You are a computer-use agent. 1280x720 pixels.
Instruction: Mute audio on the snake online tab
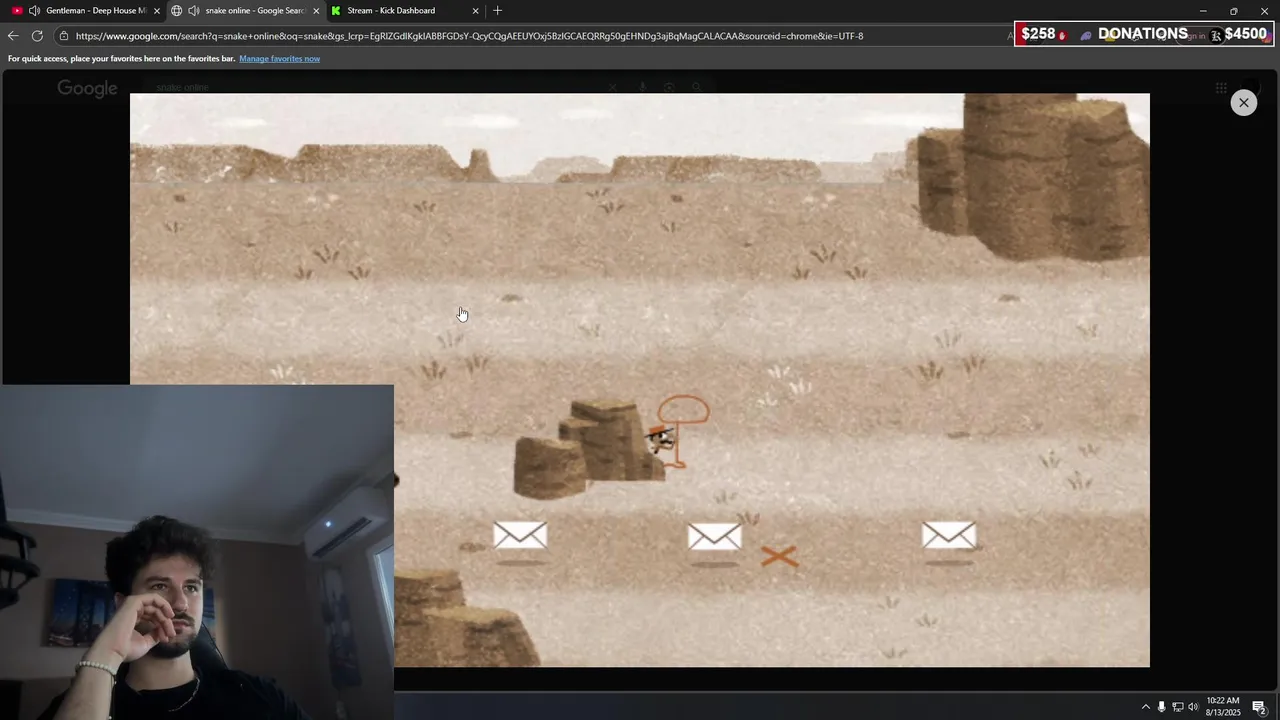click(193, 11)
